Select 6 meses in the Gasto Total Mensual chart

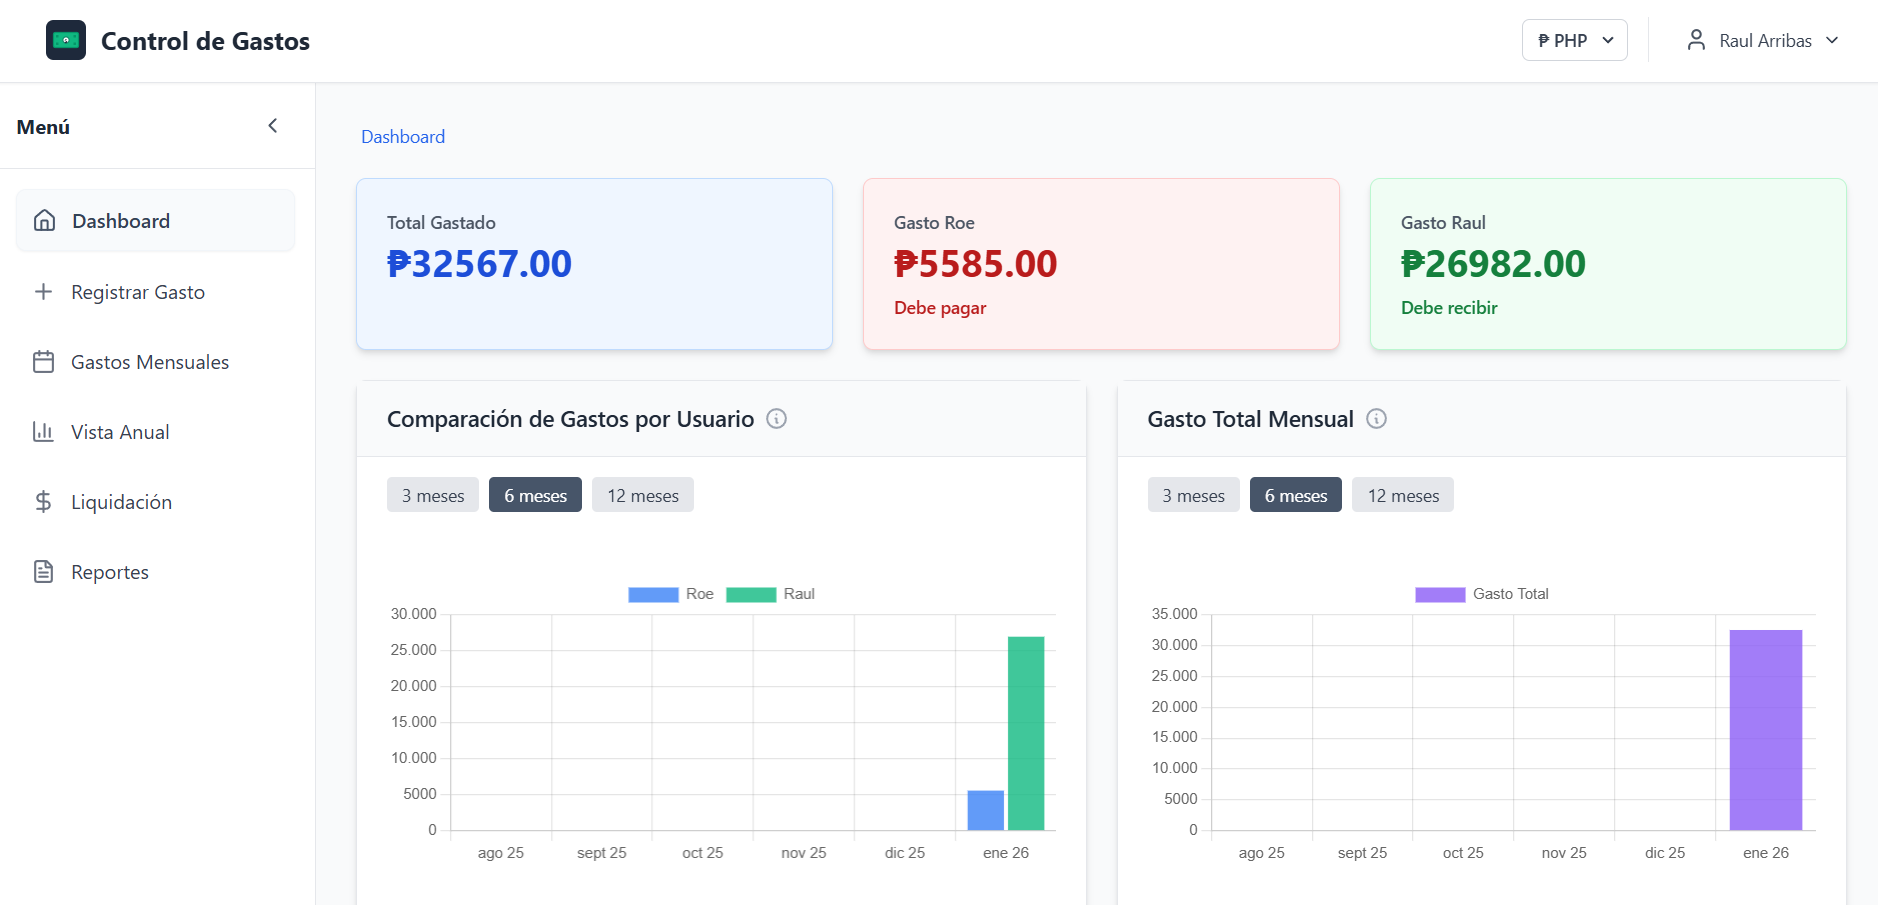1296,495
